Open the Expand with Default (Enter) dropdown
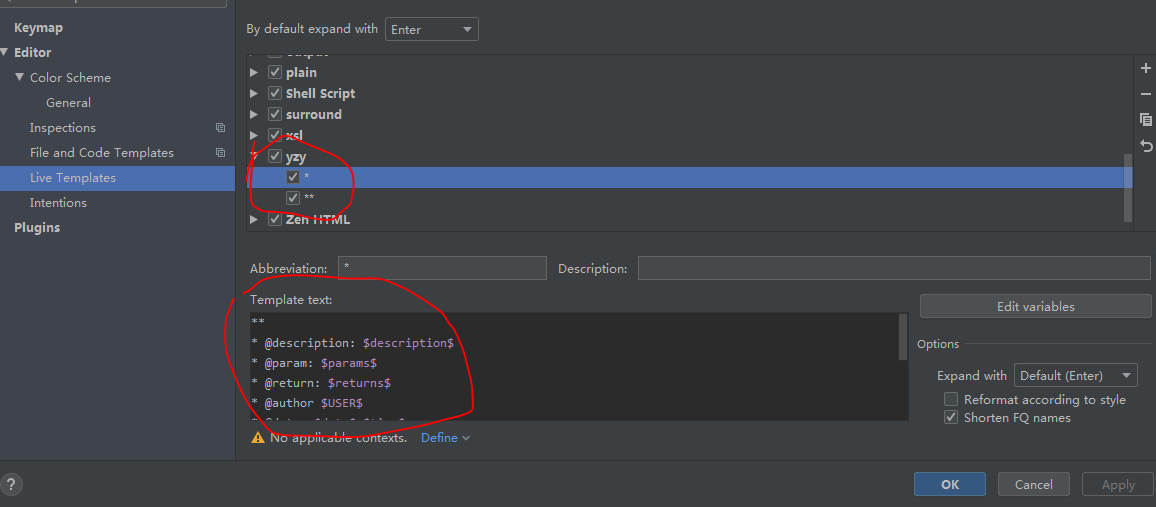This screenshot has width=1156, height=507. click(1076, 375)
